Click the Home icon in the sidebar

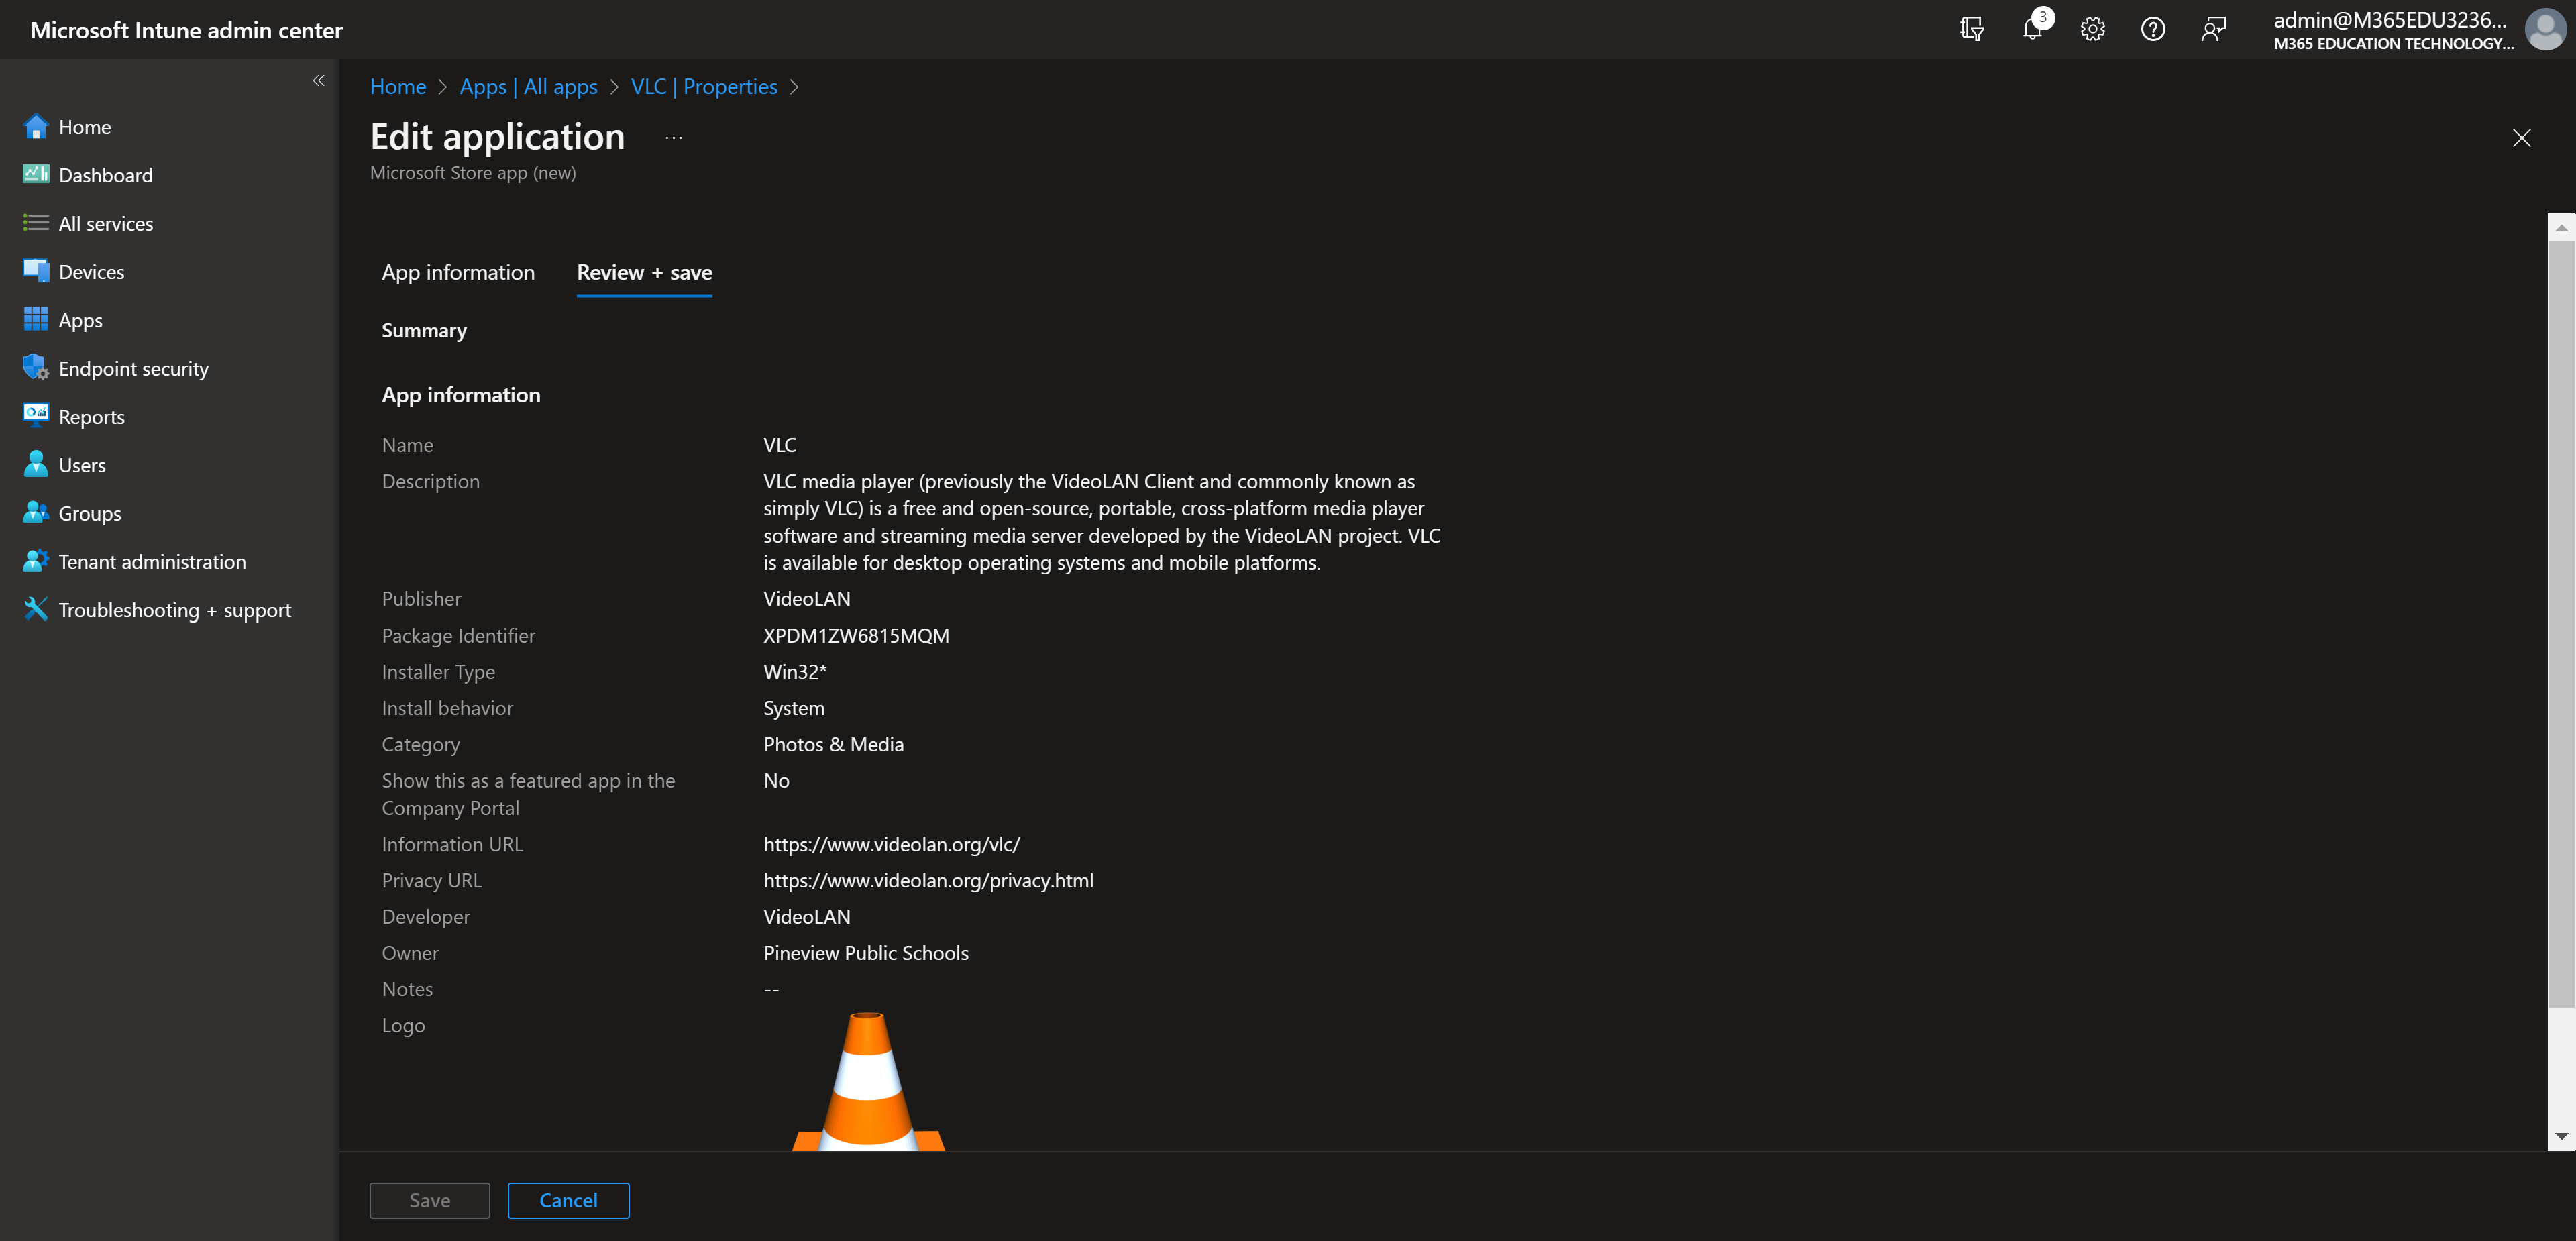[36, 127]
